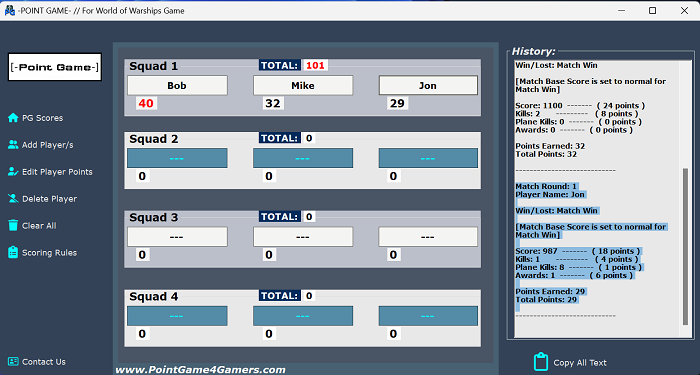
Task: Click 'Awards: 1' line in History
Action: (x=575, y=275)
